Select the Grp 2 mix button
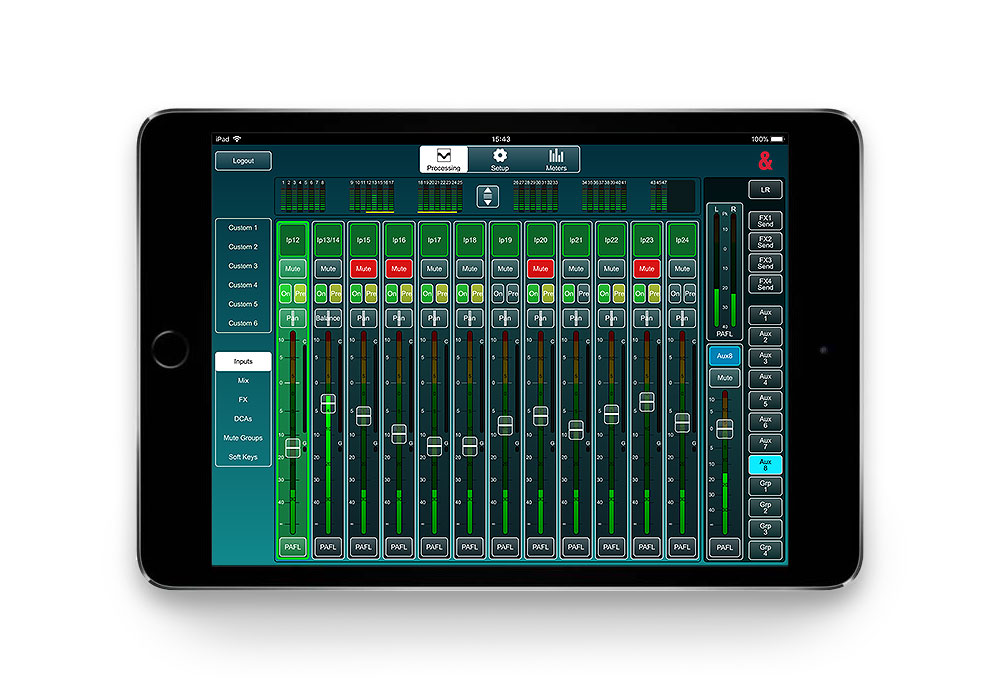Image resolution: width=1000 pixels, height=700 pixels. [x=765, y=506]
